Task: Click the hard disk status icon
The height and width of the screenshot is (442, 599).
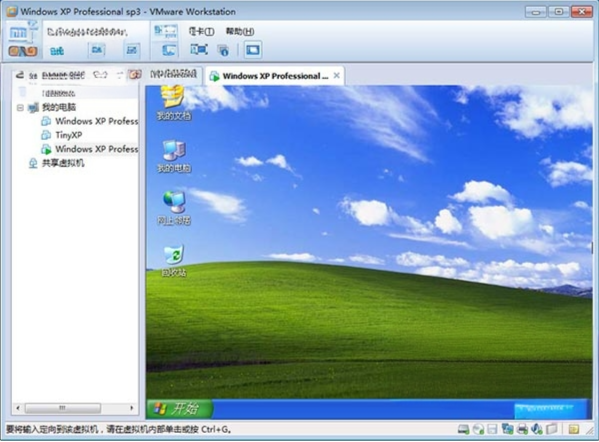Action: pyautogui.click(x=463, y=429)
